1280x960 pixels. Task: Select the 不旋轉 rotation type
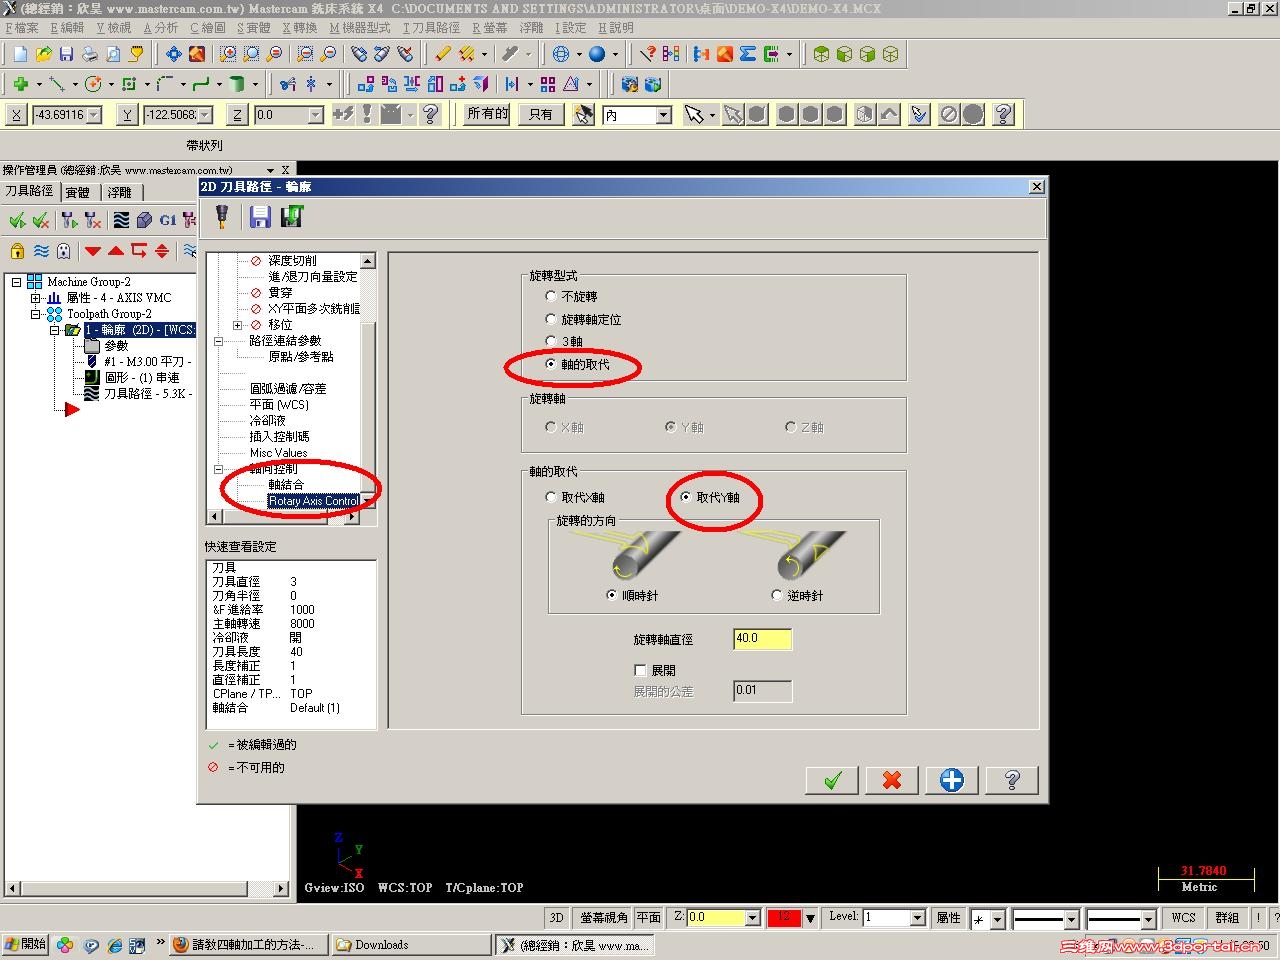tap(551, 296)
